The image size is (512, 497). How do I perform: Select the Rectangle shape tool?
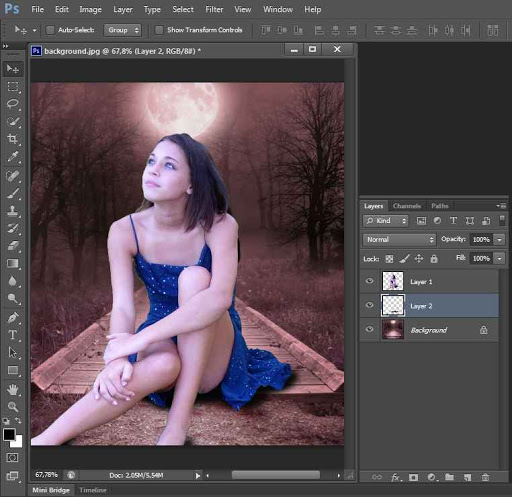[x=13, y=370]
